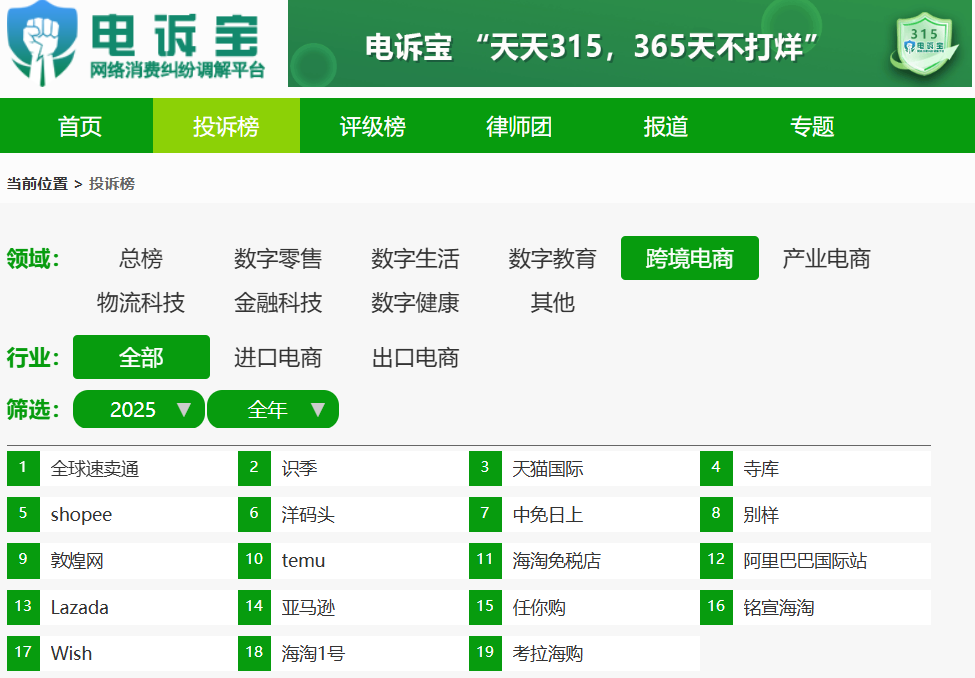Open the 专题 navigation tab
This screenshot has height=678, width=975.
coord(812,126)
